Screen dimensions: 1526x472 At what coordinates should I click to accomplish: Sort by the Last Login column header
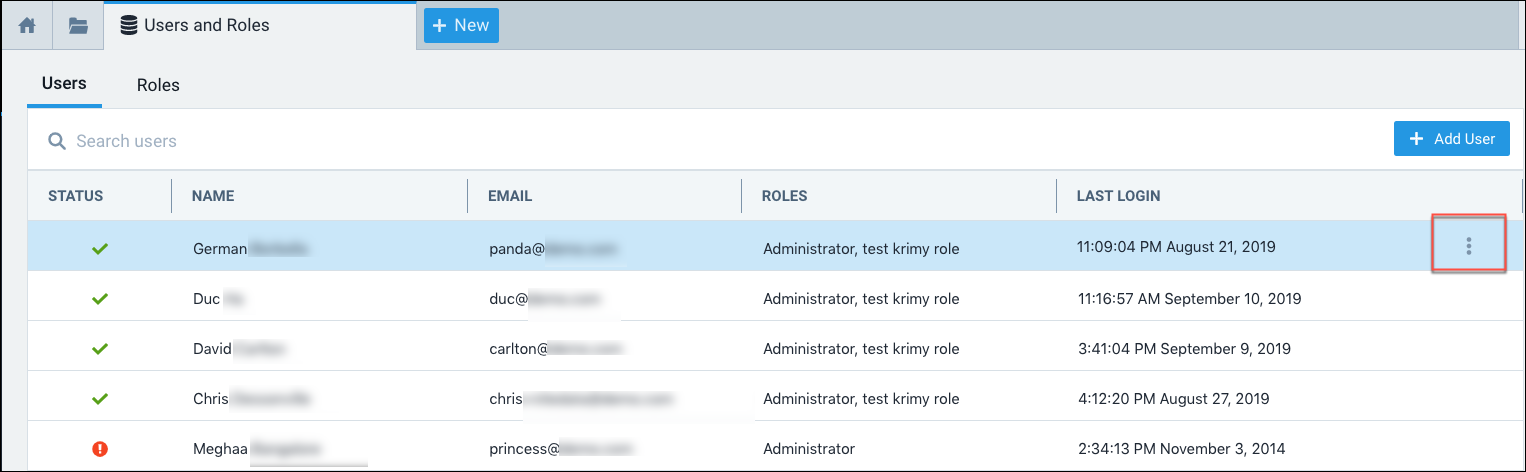(1118, 196)
